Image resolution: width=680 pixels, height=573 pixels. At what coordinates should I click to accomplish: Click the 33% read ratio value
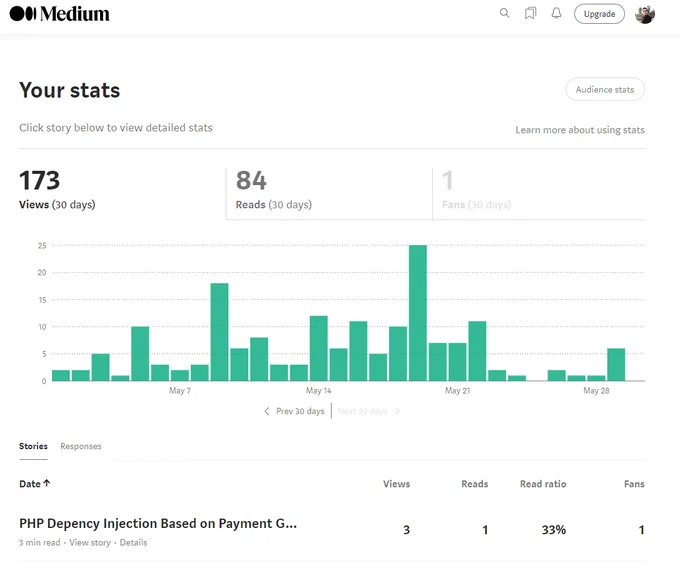(554, 530)
